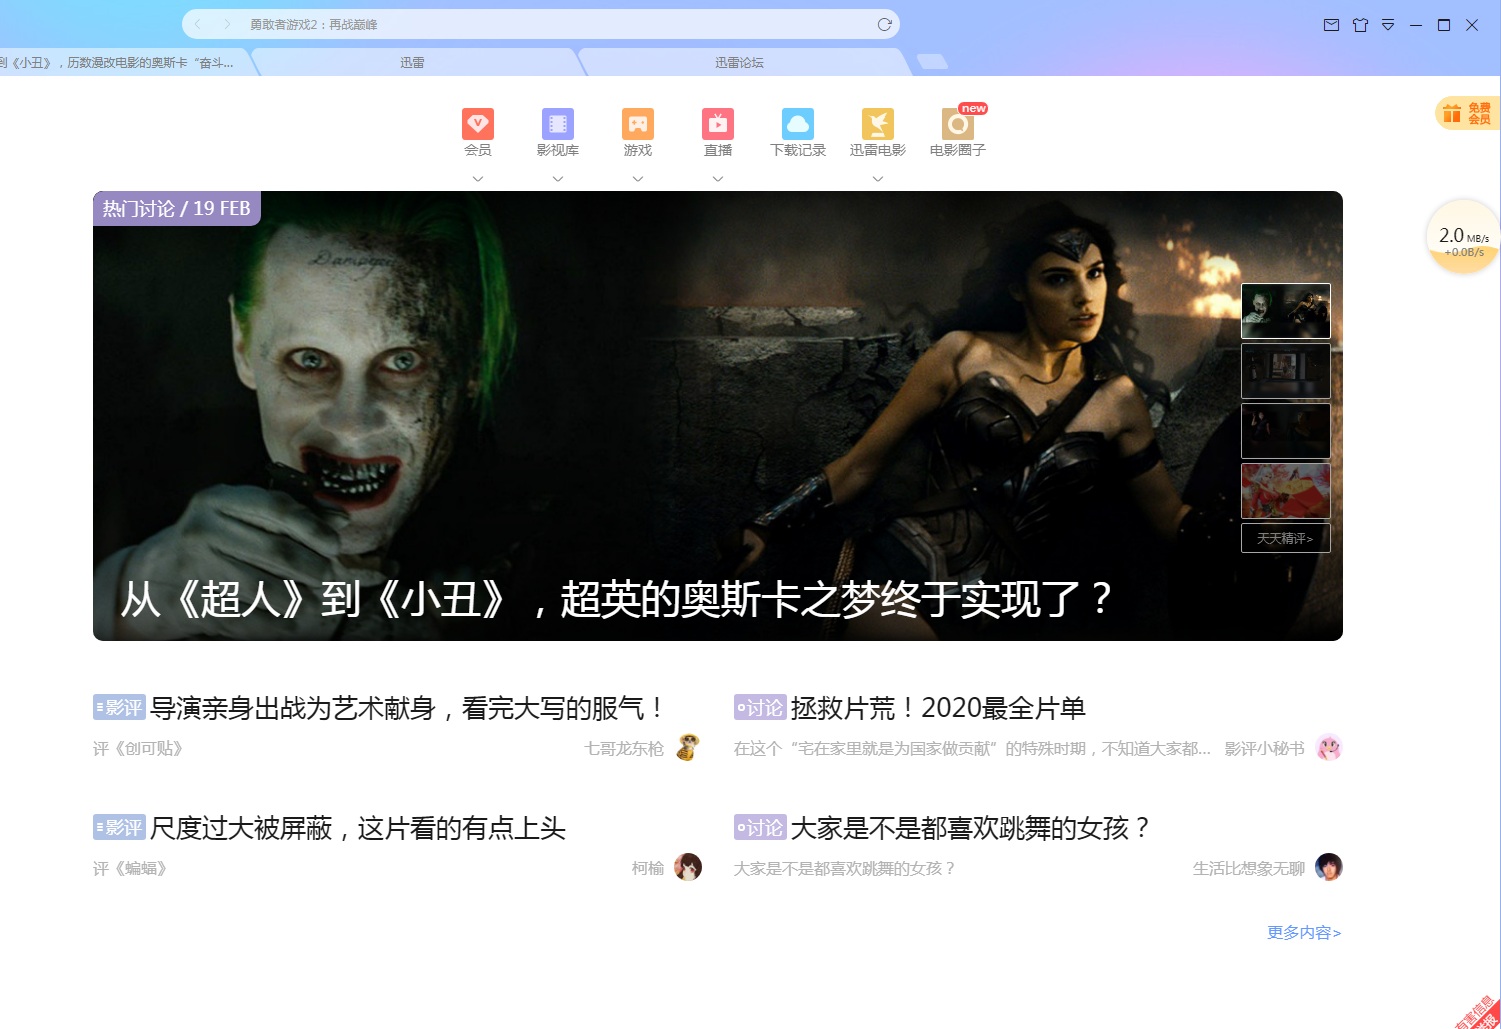1501x1029 pixels.
Task: Expand the 游戏 dropdown arrow
Action: (638, 179)
